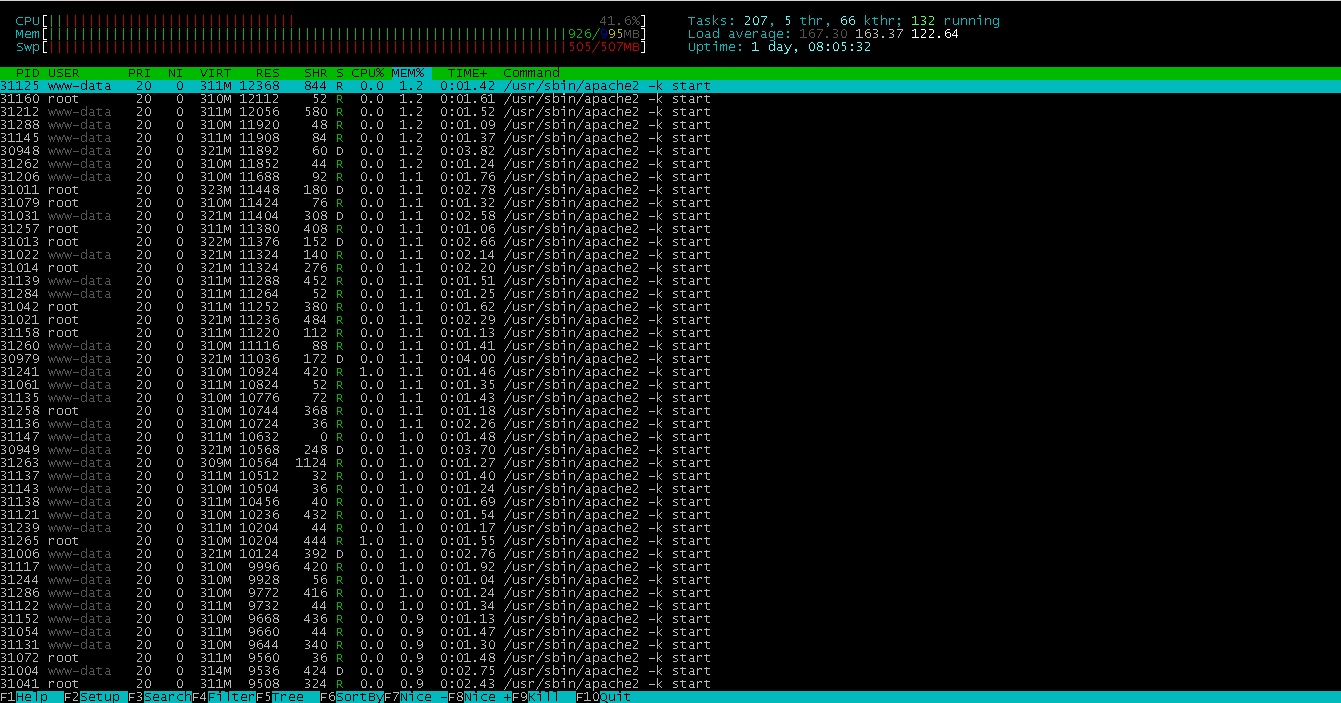
Task: Select process row with PID 31212
Action: (670, 112)
